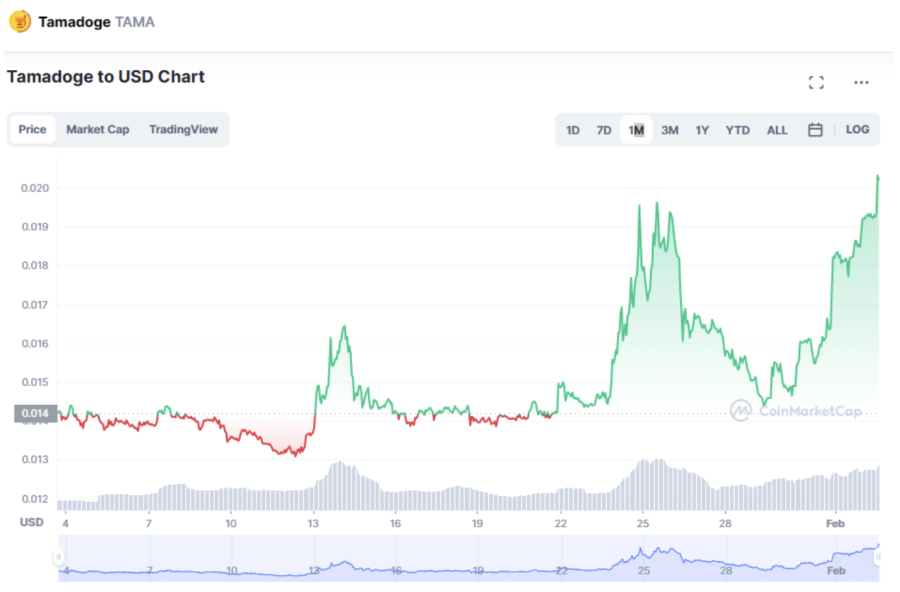Select the 1Y time range
Image resolution: width=900 pixels, height=592 pixels.
point(702,130)
